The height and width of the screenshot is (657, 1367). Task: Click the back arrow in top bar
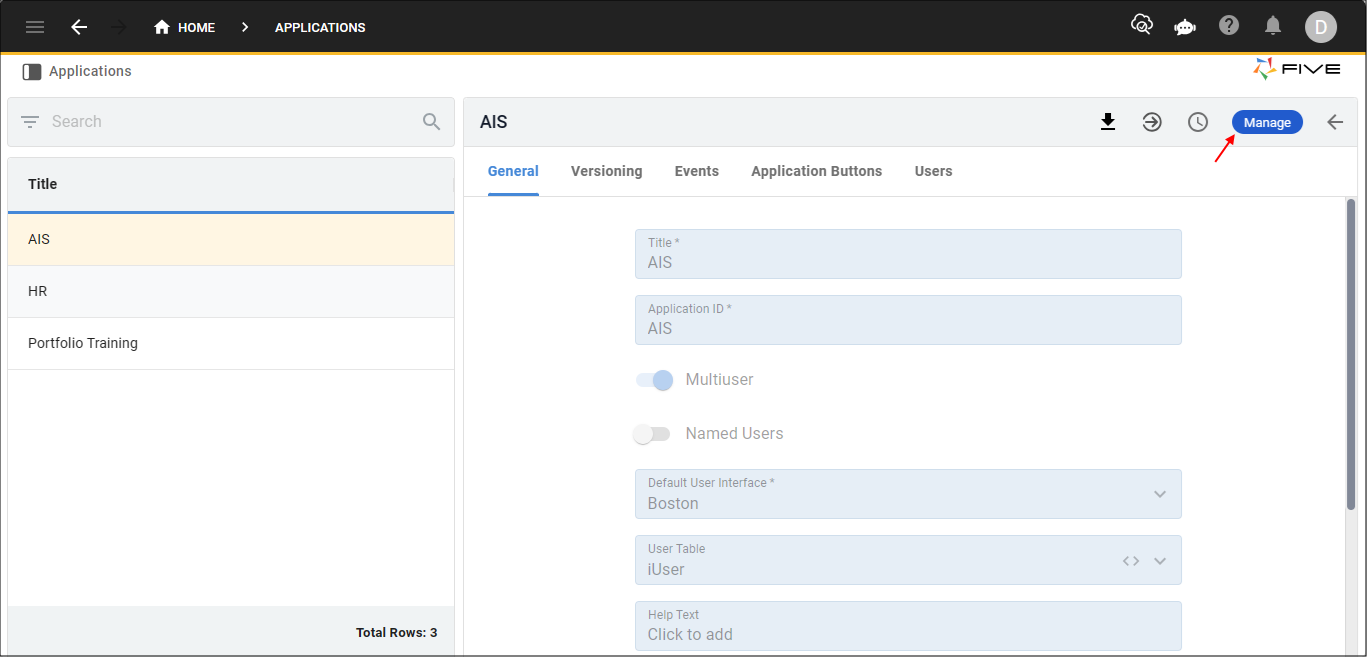79,27
